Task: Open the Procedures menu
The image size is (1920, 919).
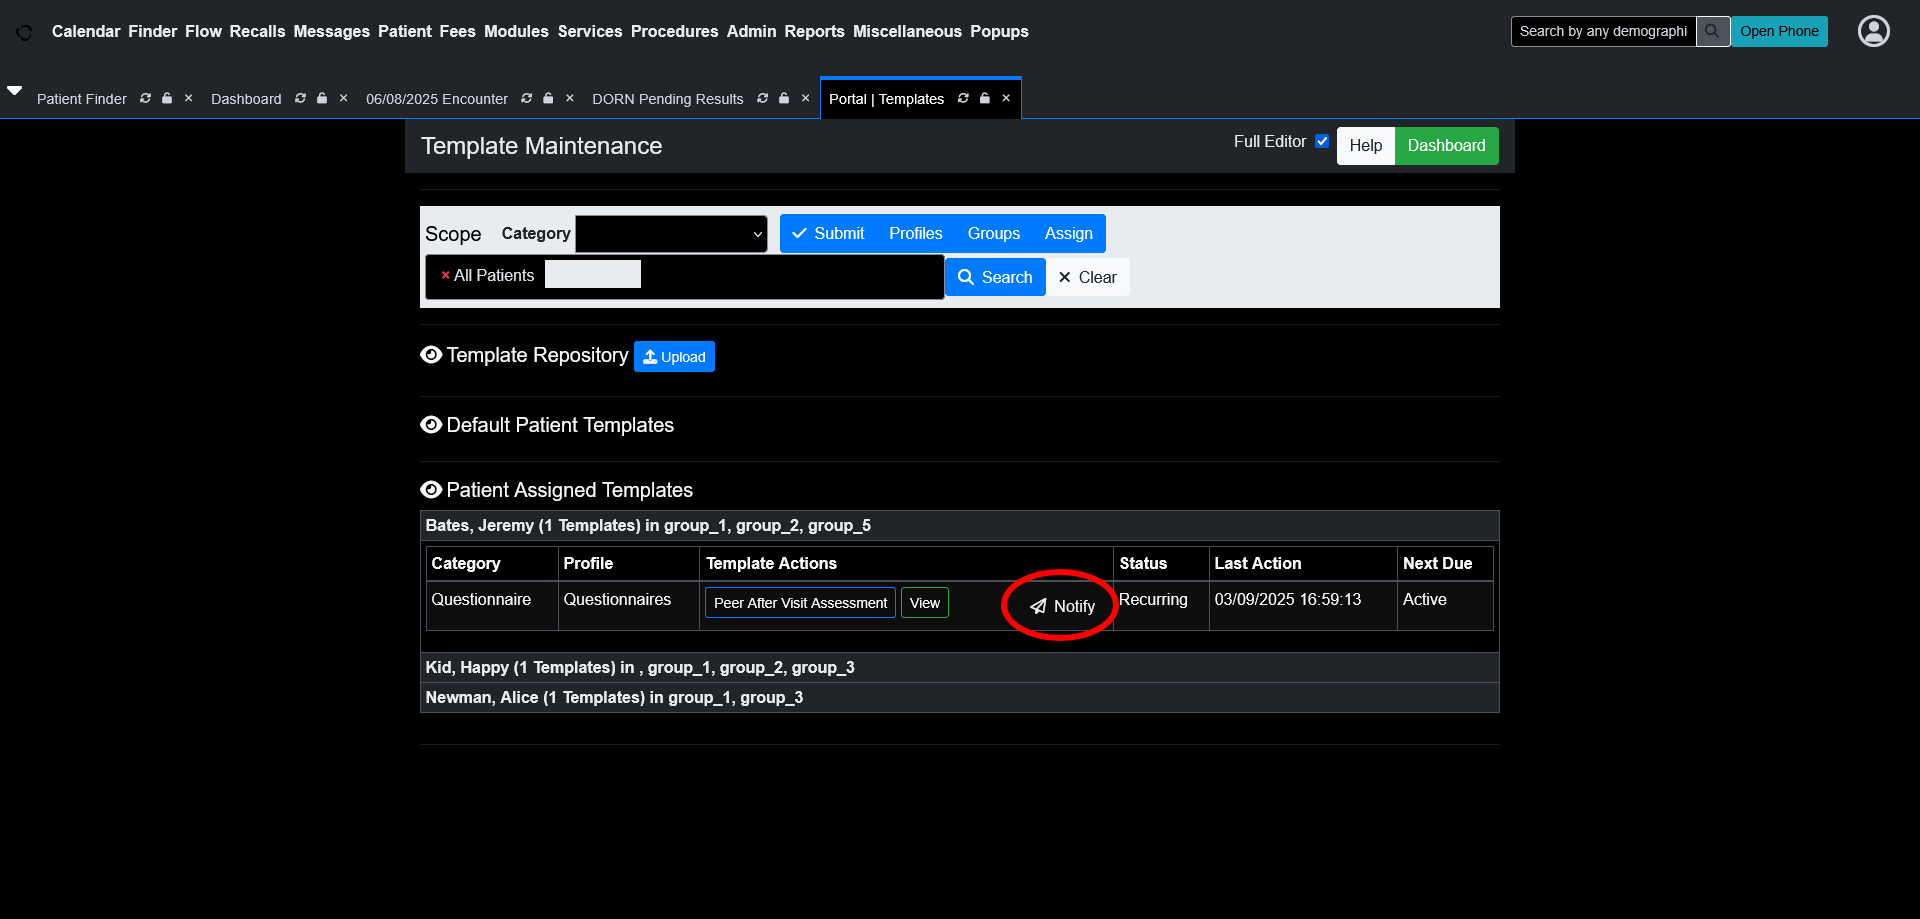Action: point(674,31)
